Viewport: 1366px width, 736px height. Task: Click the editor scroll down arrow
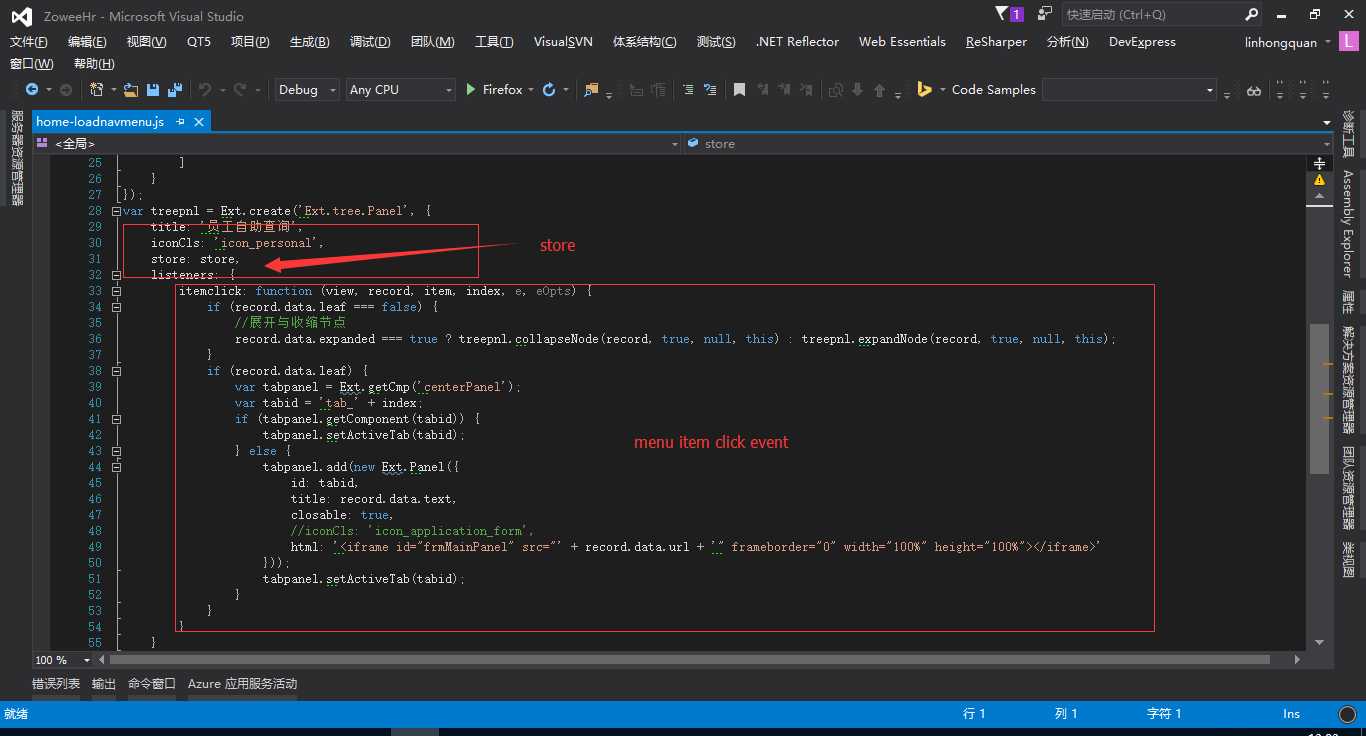tap(1319, 642)
